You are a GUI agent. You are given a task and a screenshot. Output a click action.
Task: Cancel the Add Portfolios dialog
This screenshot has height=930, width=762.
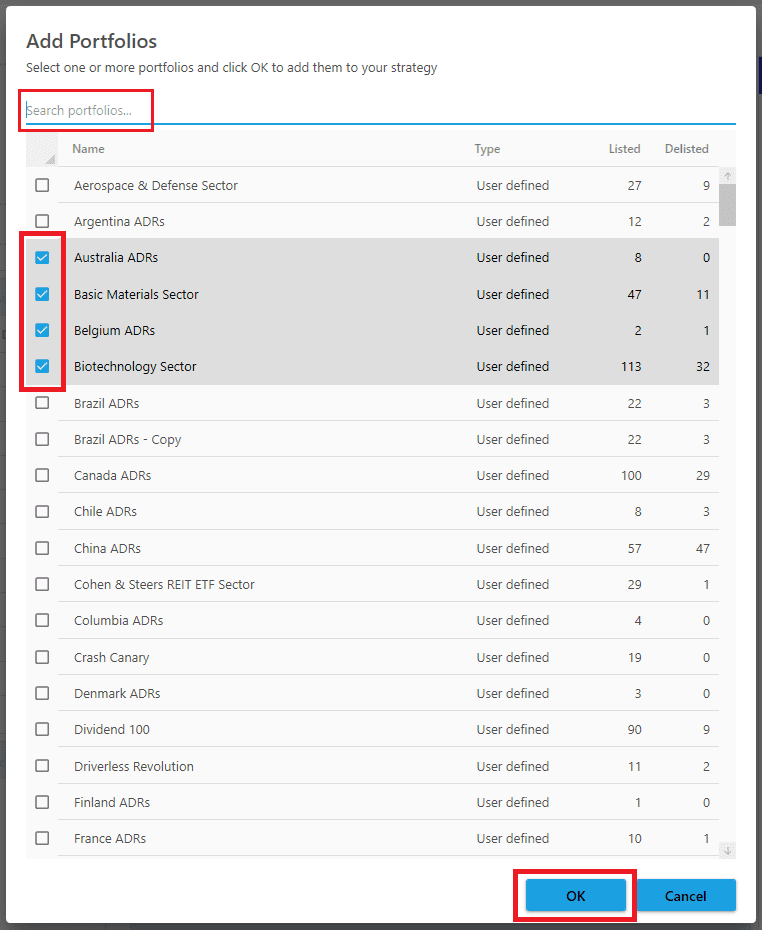coord(685,896)
